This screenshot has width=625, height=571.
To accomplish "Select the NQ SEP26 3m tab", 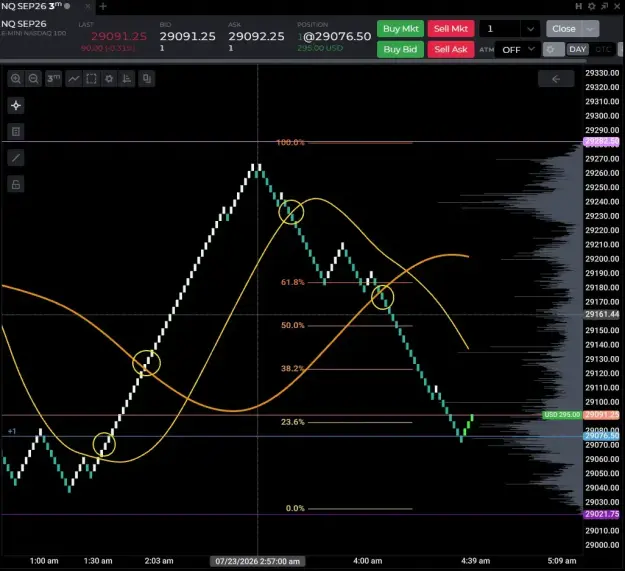I will point(36,6).
